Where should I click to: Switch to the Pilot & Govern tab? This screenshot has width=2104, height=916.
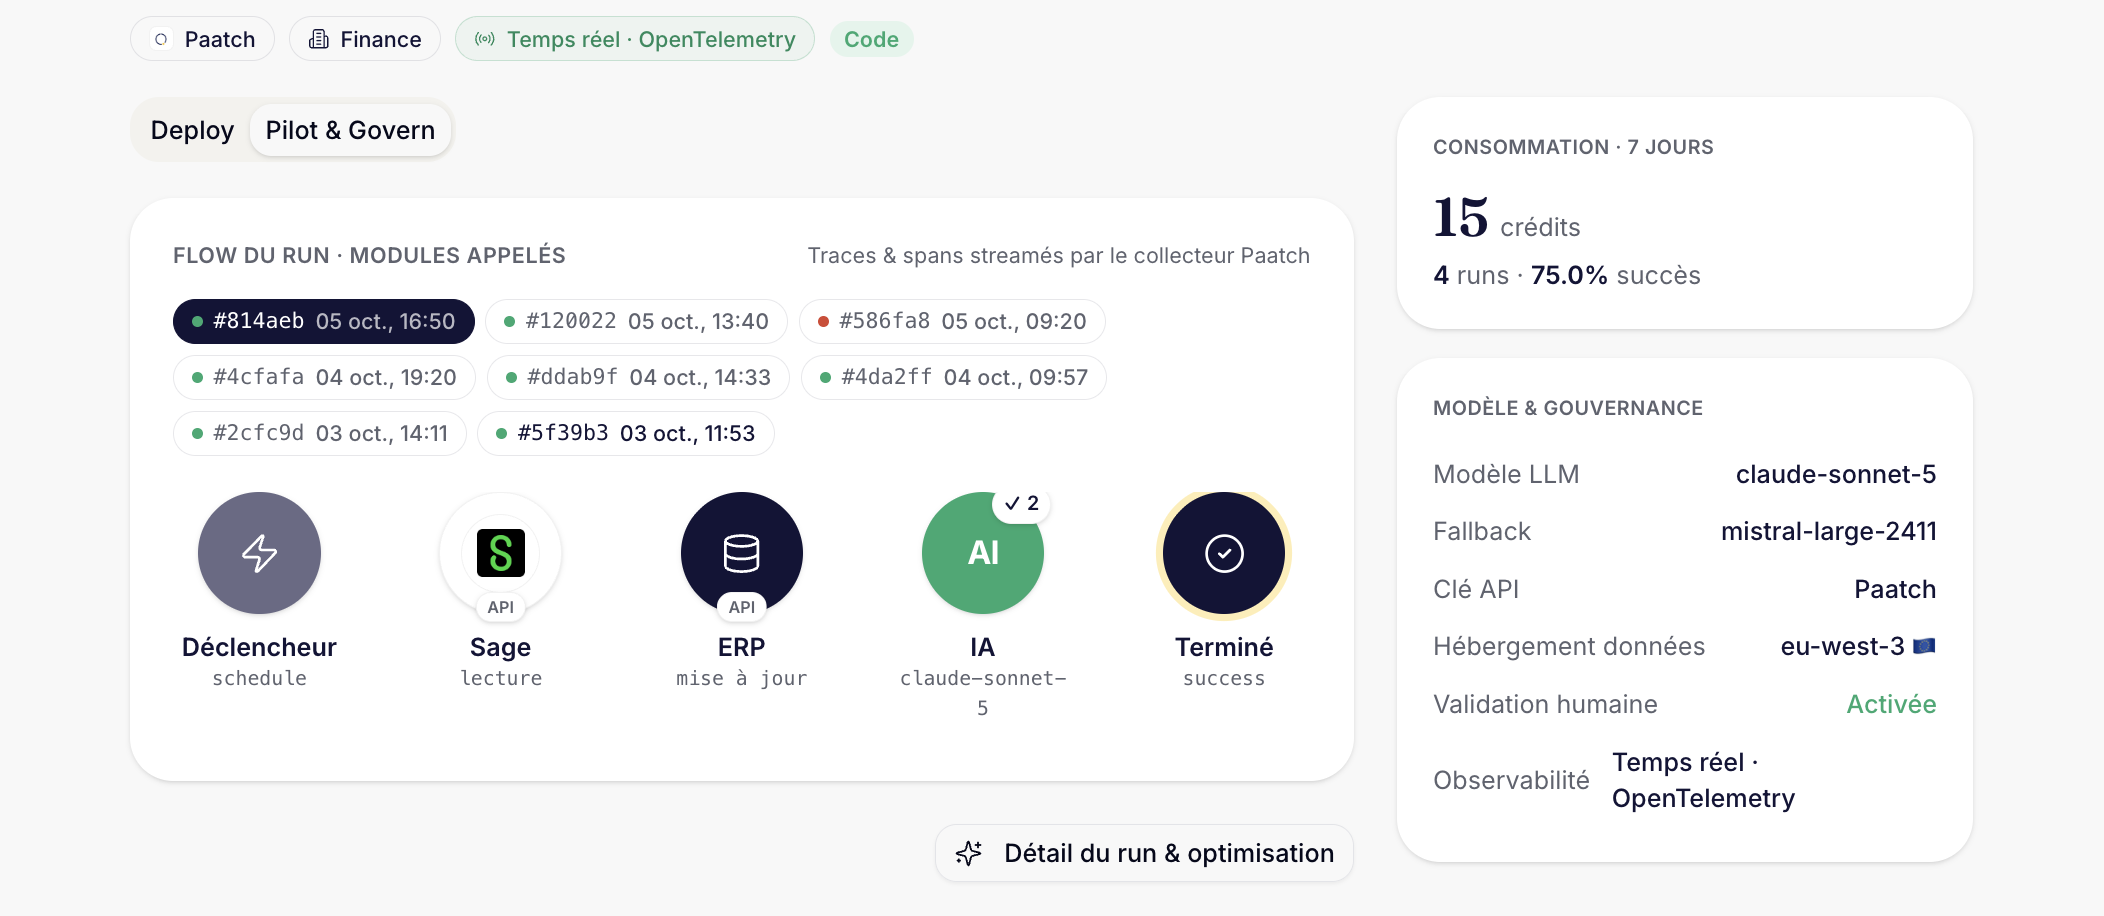click(350, 130)
